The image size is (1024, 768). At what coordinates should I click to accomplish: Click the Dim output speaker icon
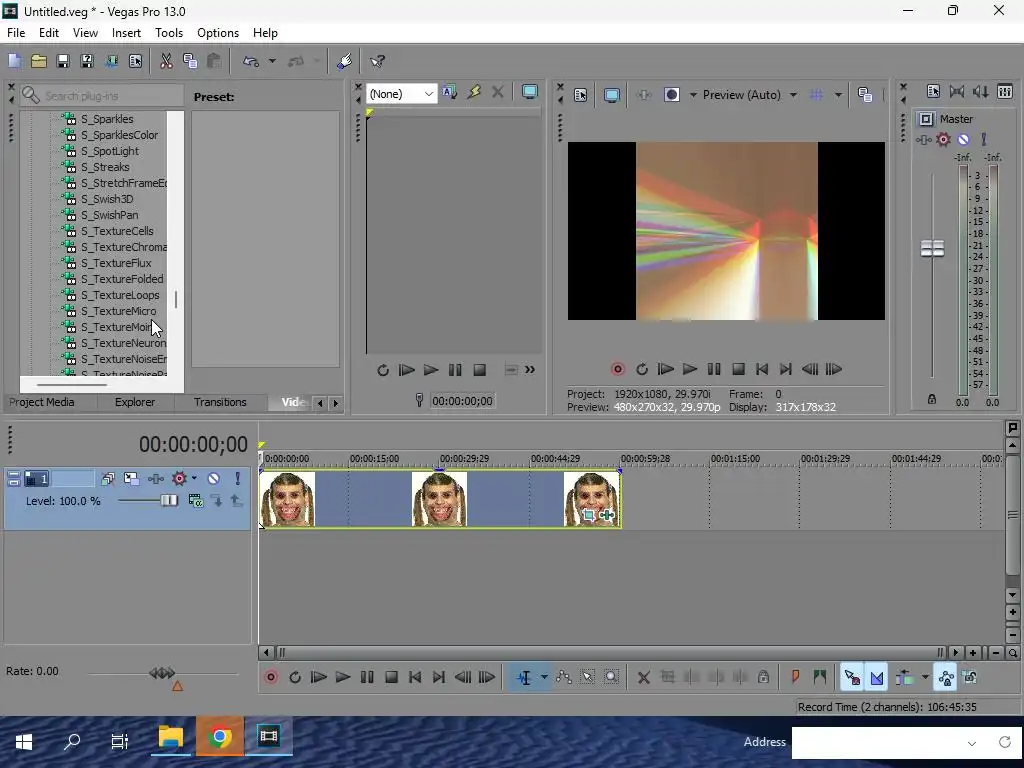click(x=981, y=91)
